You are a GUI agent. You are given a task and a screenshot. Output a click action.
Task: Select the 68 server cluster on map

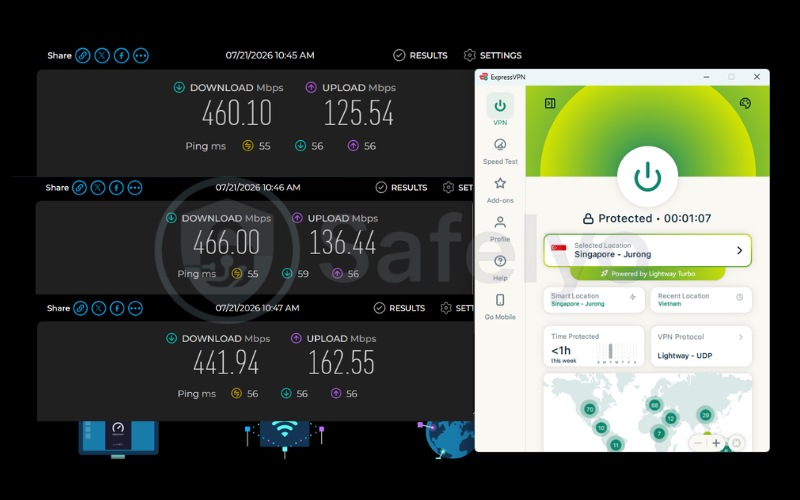[654, 405]
